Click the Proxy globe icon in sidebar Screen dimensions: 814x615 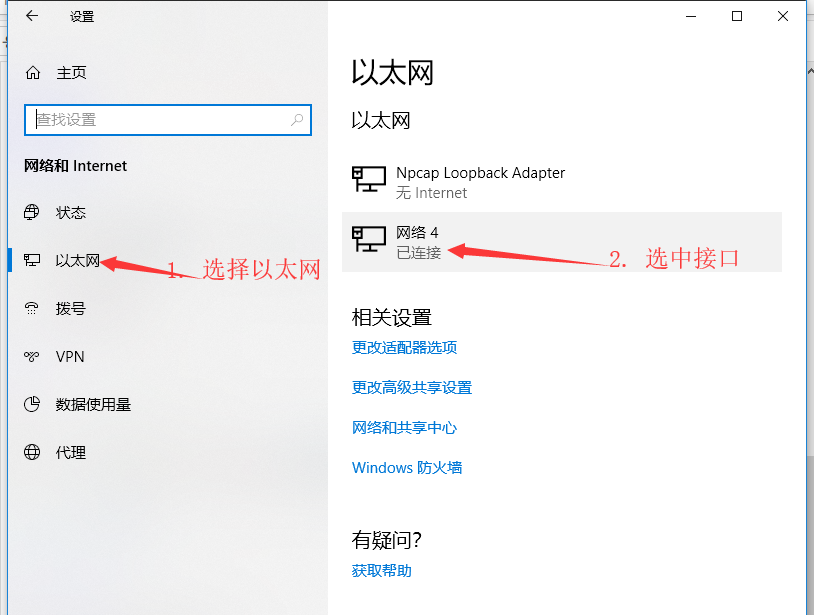pos(33,453)
